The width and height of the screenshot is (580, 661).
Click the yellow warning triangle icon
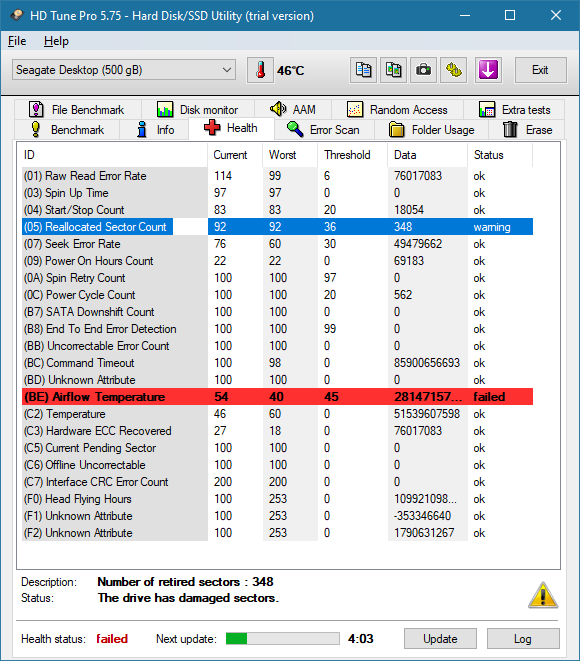point(543,595)
